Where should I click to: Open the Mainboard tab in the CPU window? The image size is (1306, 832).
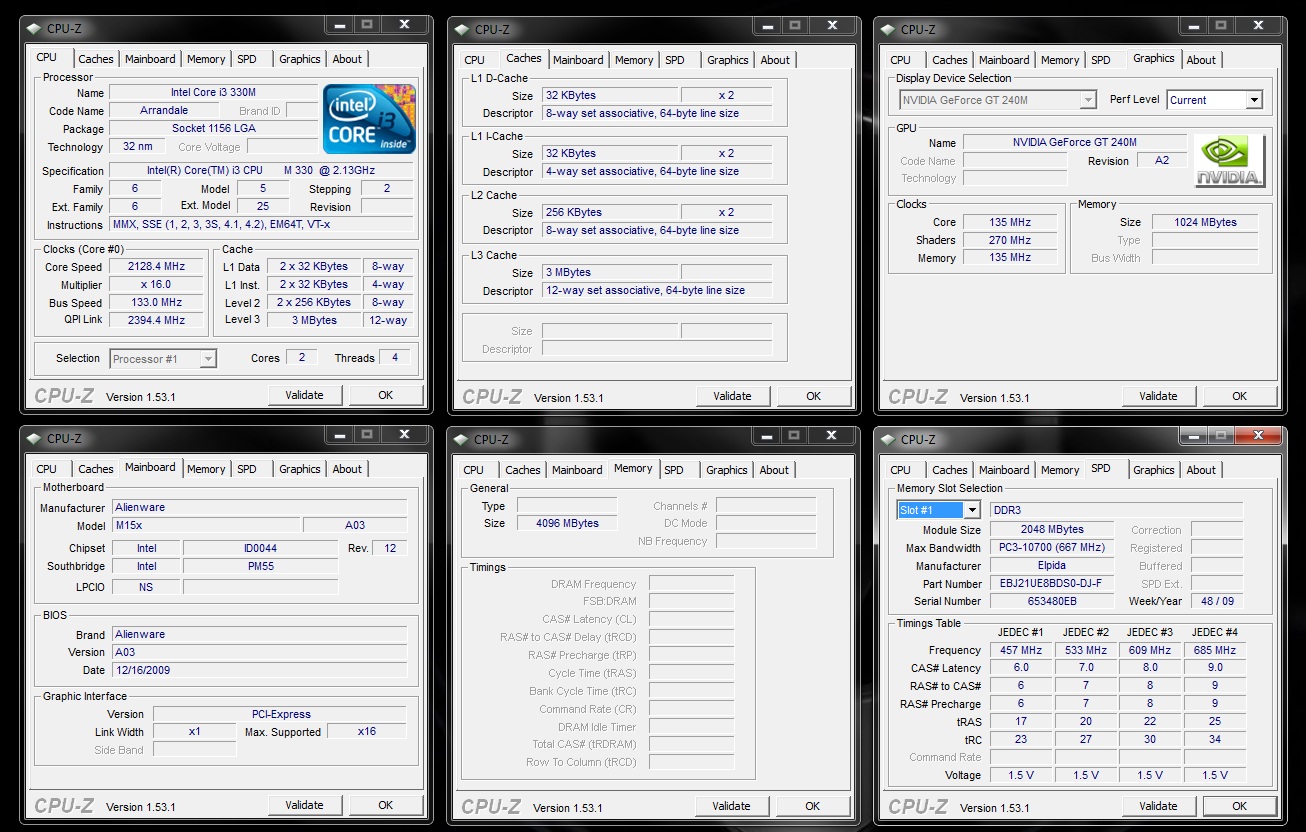coord(150,59)
